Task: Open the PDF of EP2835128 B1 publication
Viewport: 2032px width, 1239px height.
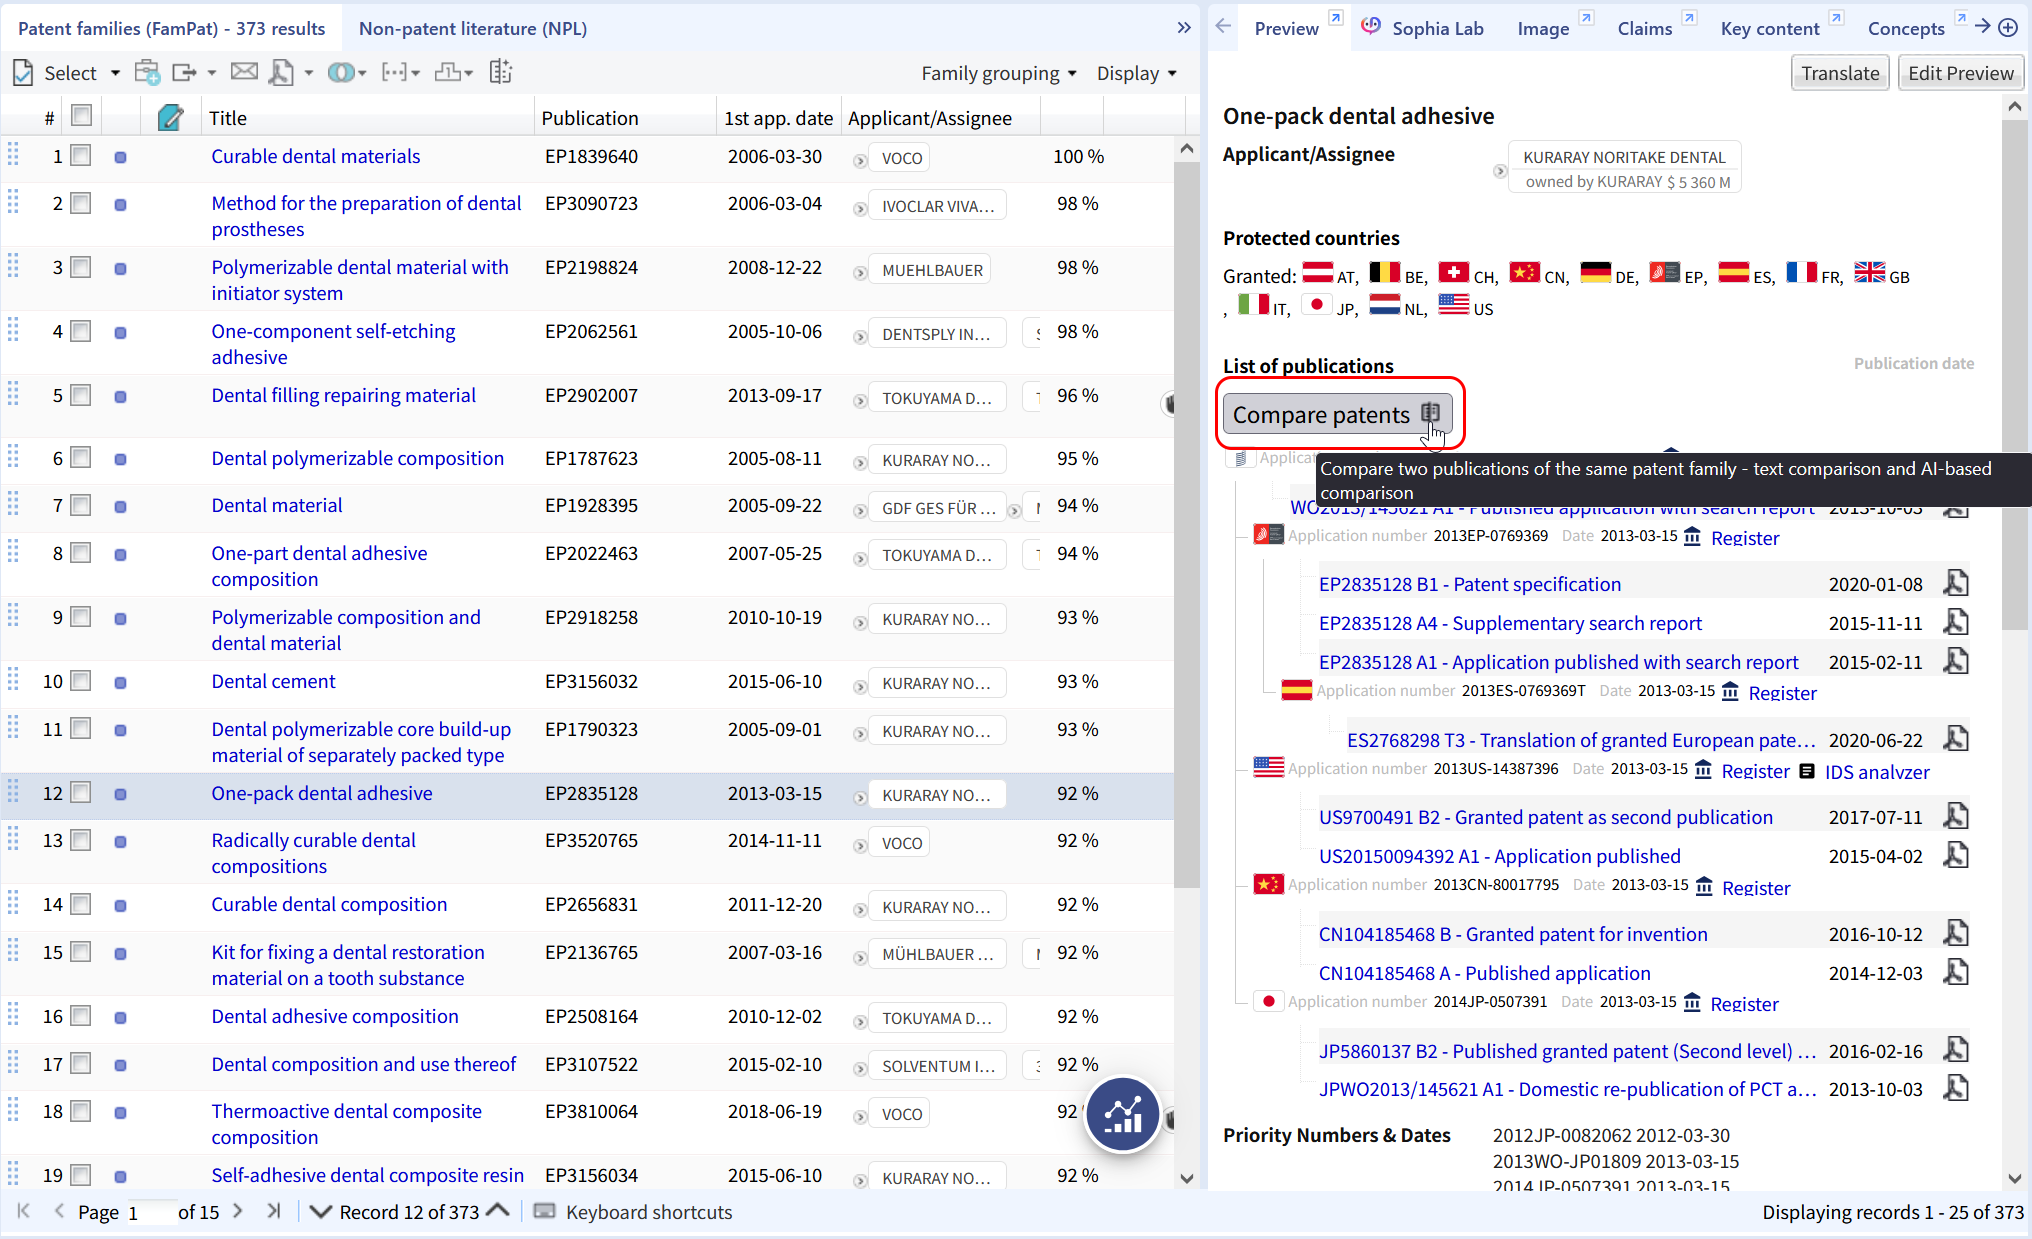Action: coord(1955,583)
